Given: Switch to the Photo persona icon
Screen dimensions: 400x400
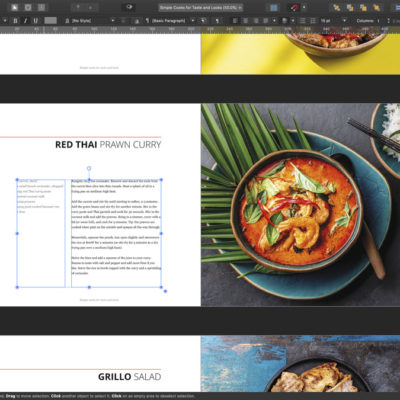Looking at the screenshot, I should pyautogui.click(x=41, y=7).
